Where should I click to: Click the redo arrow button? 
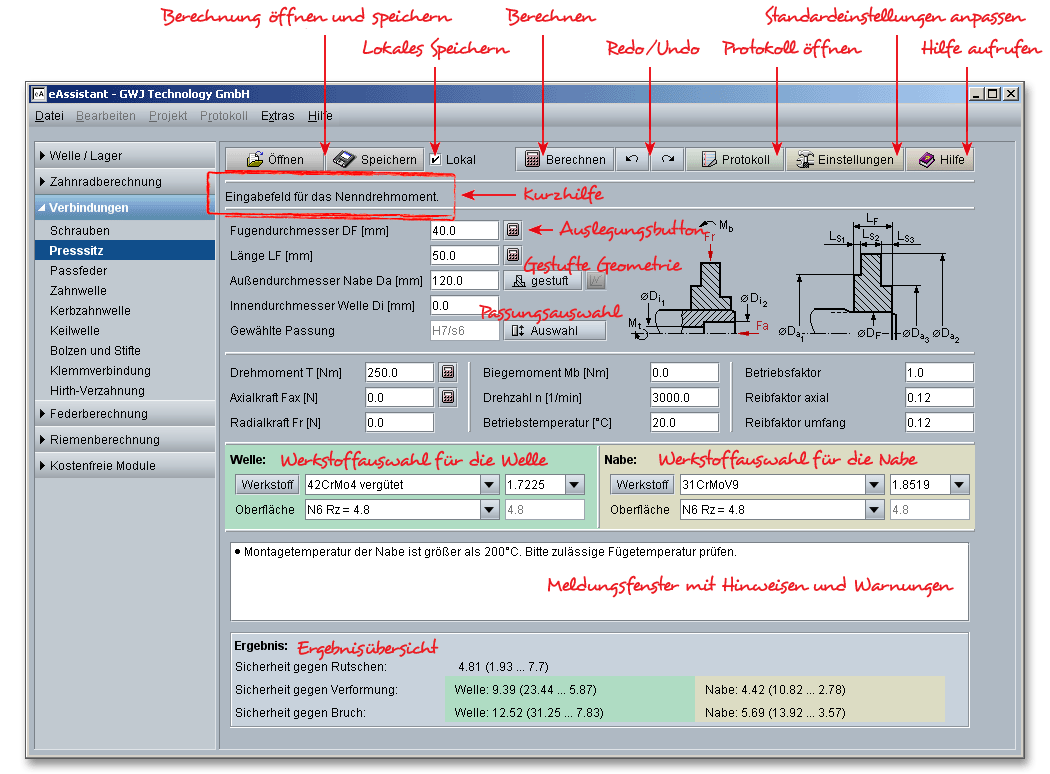(x=667, y=159)
